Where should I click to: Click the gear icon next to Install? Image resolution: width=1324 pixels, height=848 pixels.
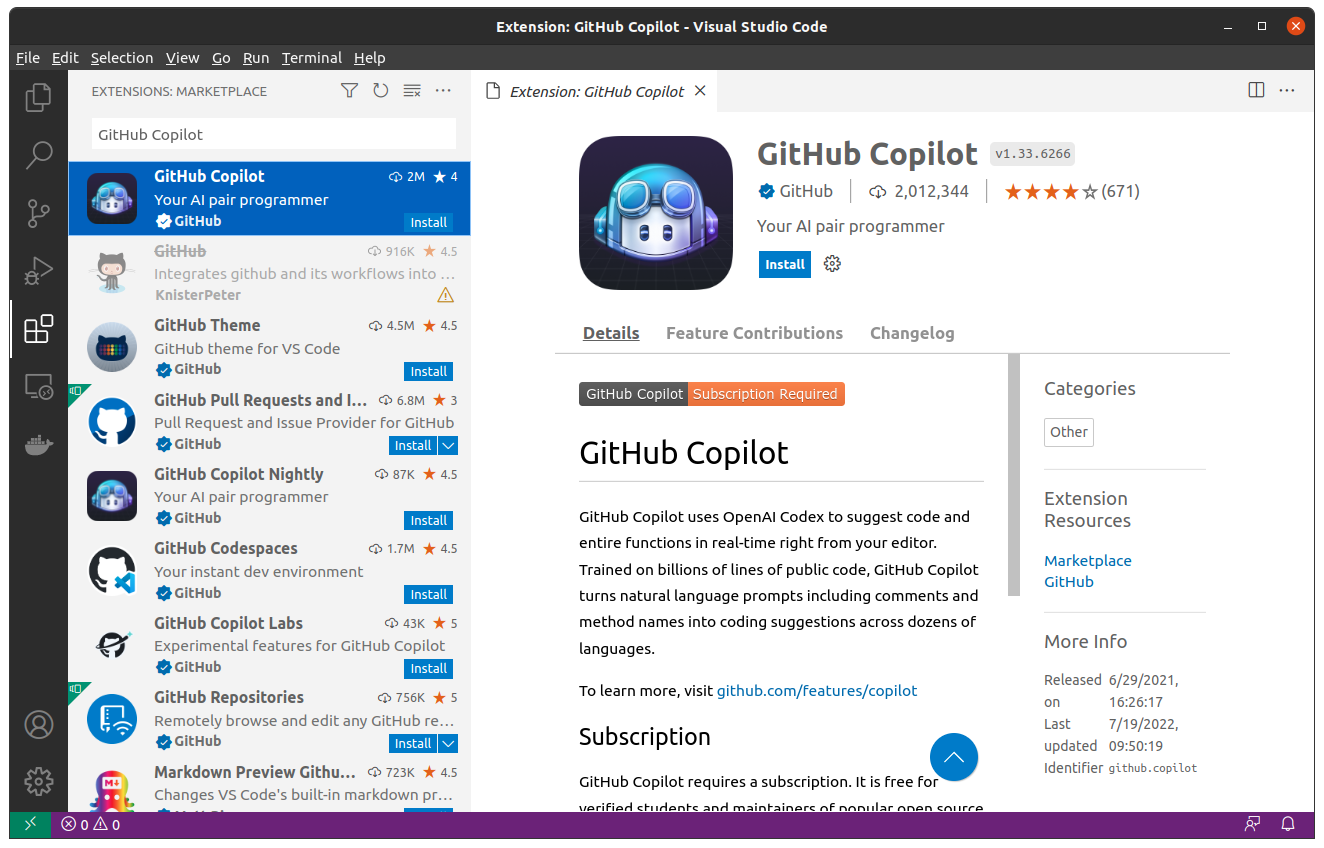pyautogui.click(x=831, y=263)
